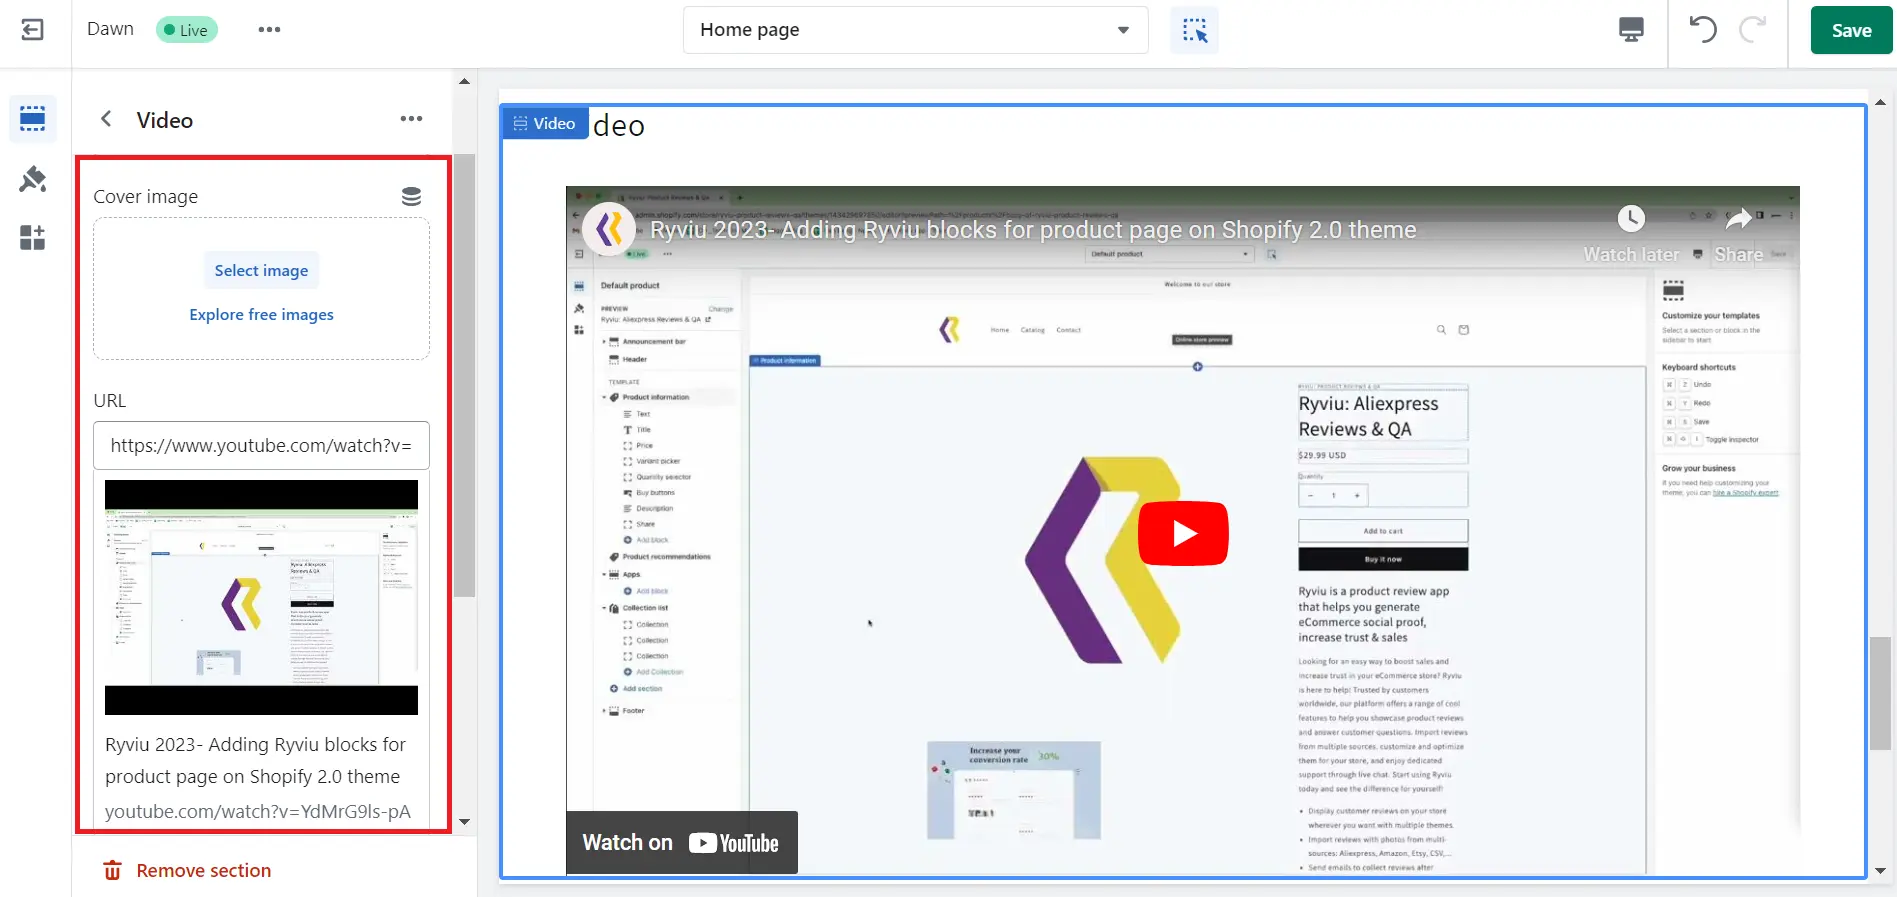Play the YouTube video in preview
This screenshot has width=1897, height=897.
[x=1183, y=533]
